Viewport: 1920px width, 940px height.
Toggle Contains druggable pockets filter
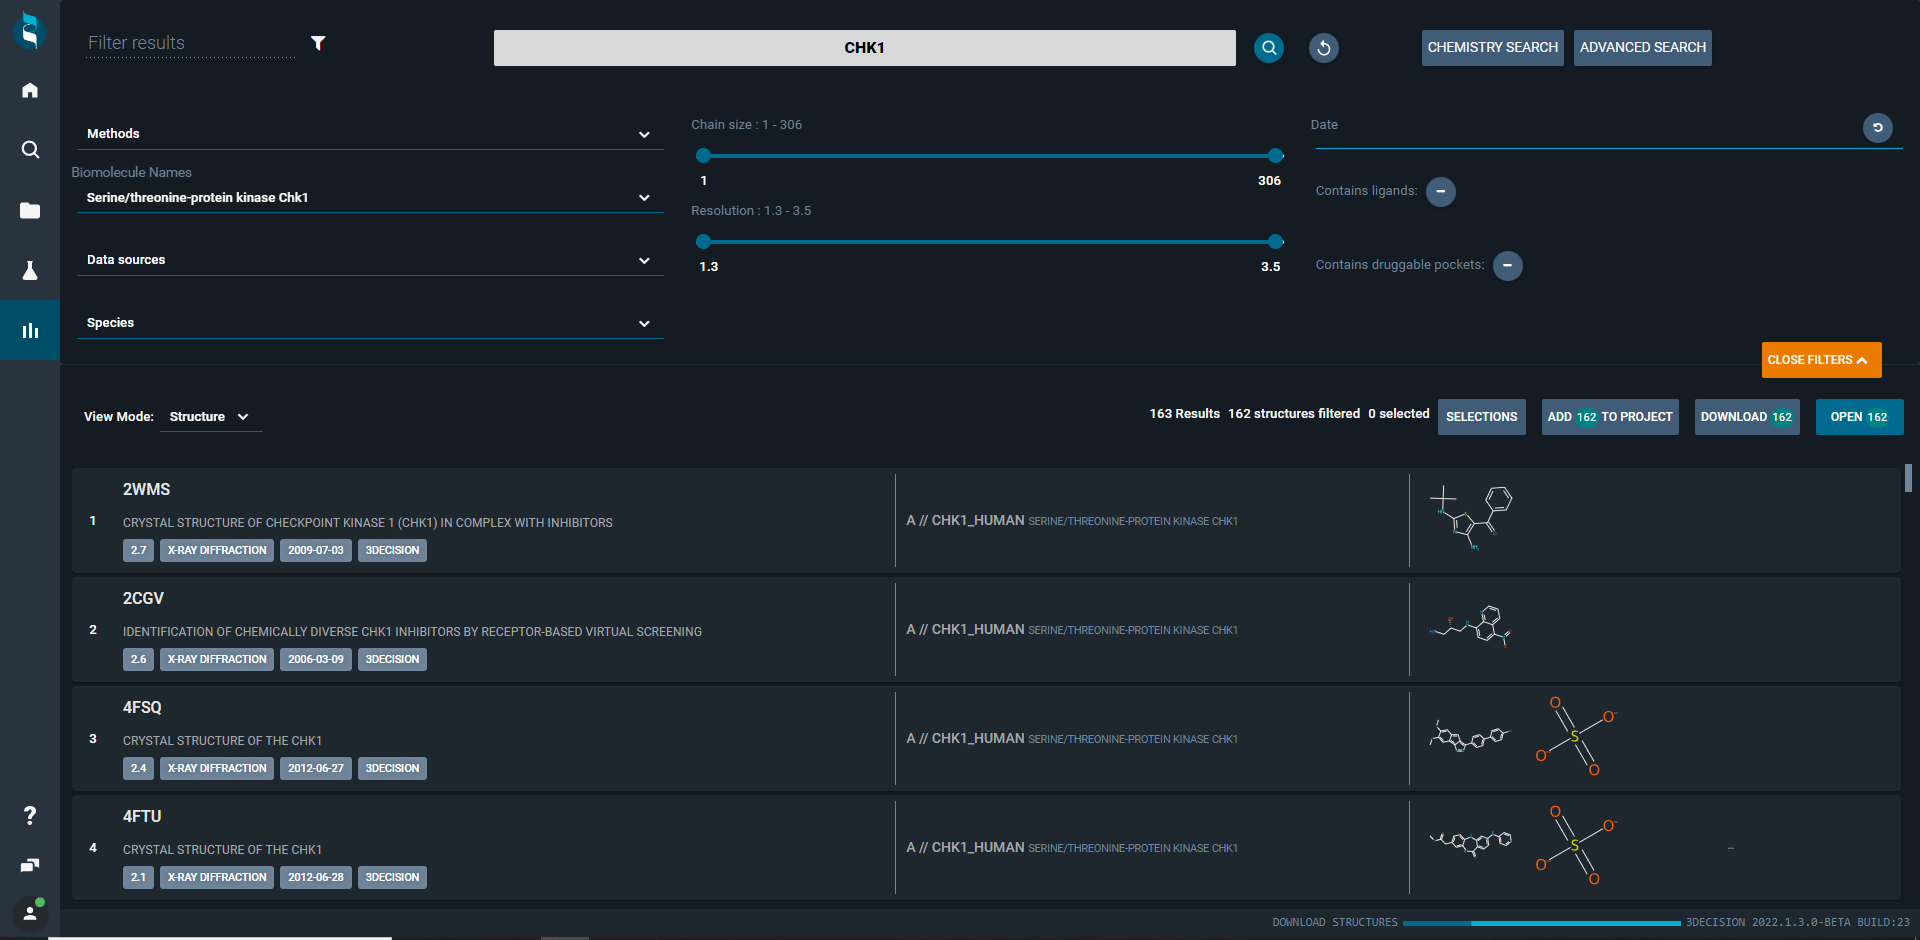[1508, 266]
